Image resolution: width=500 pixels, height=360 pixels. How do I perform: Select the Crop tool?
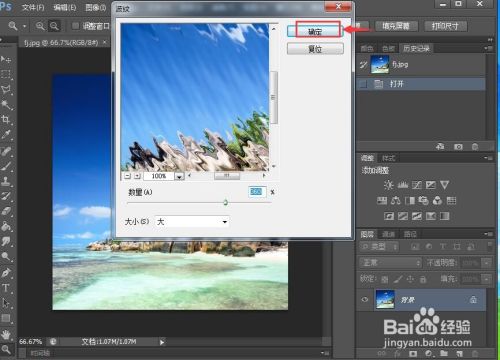(6, 119)
